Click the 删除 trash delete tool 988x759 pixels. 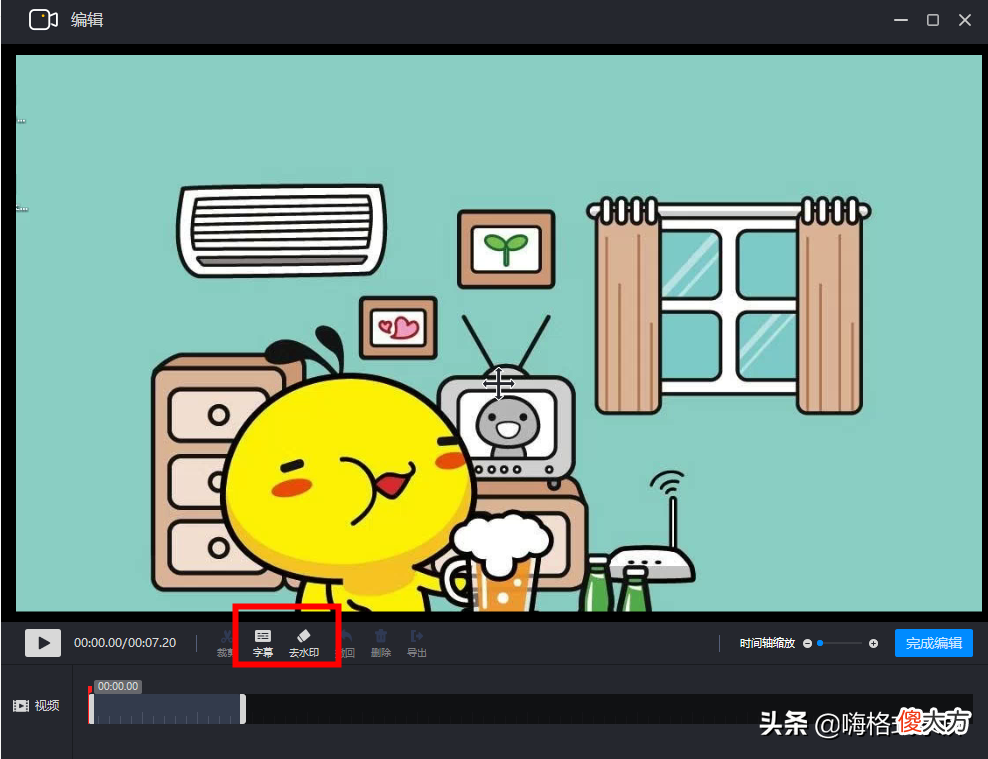pos(381,643)
